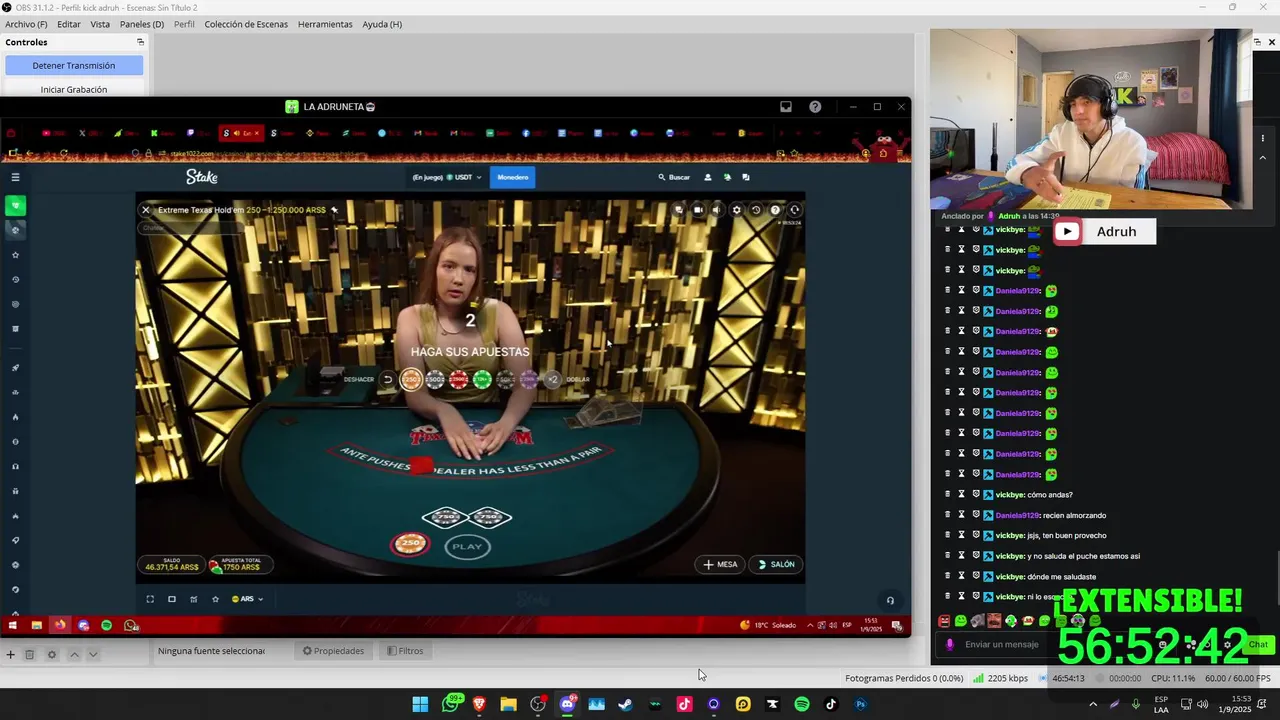Open the Paneles (D) menu
Screen dimensions: 1280x720
(x=142, y=24)
